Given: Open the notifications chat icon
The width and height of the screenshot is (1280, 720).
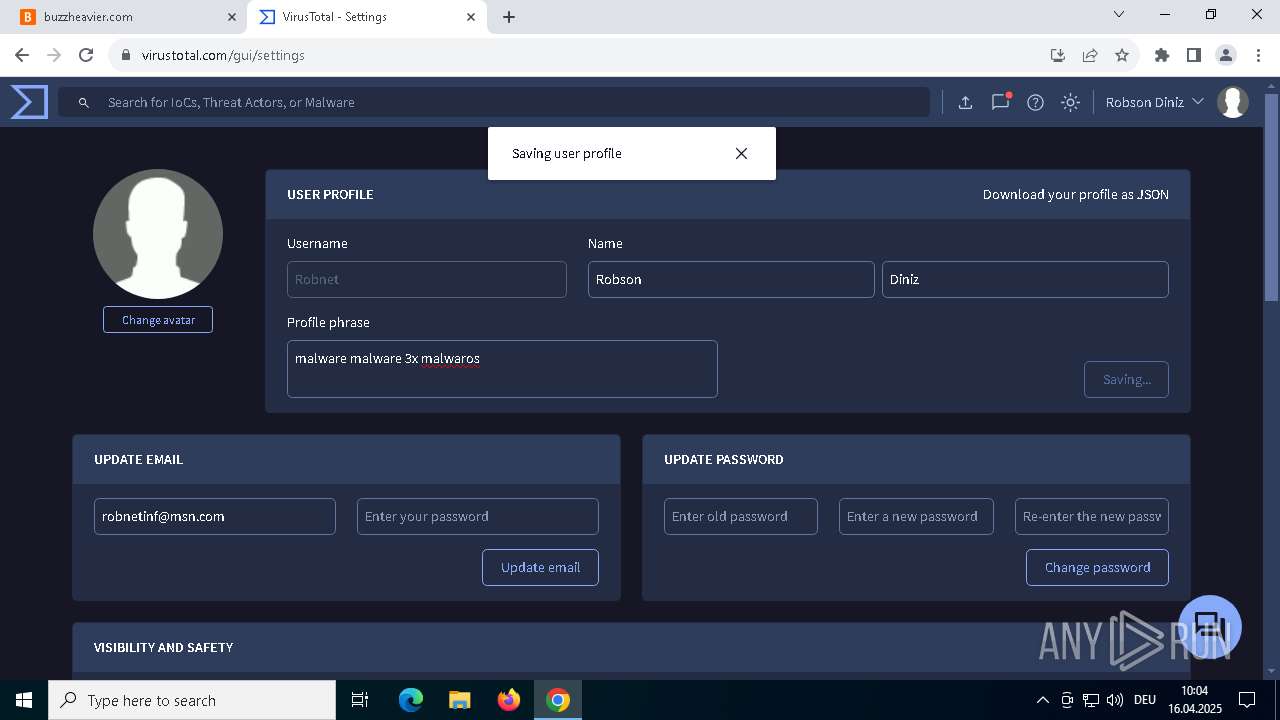Looking at the screenshot, I should [1000, 102].
